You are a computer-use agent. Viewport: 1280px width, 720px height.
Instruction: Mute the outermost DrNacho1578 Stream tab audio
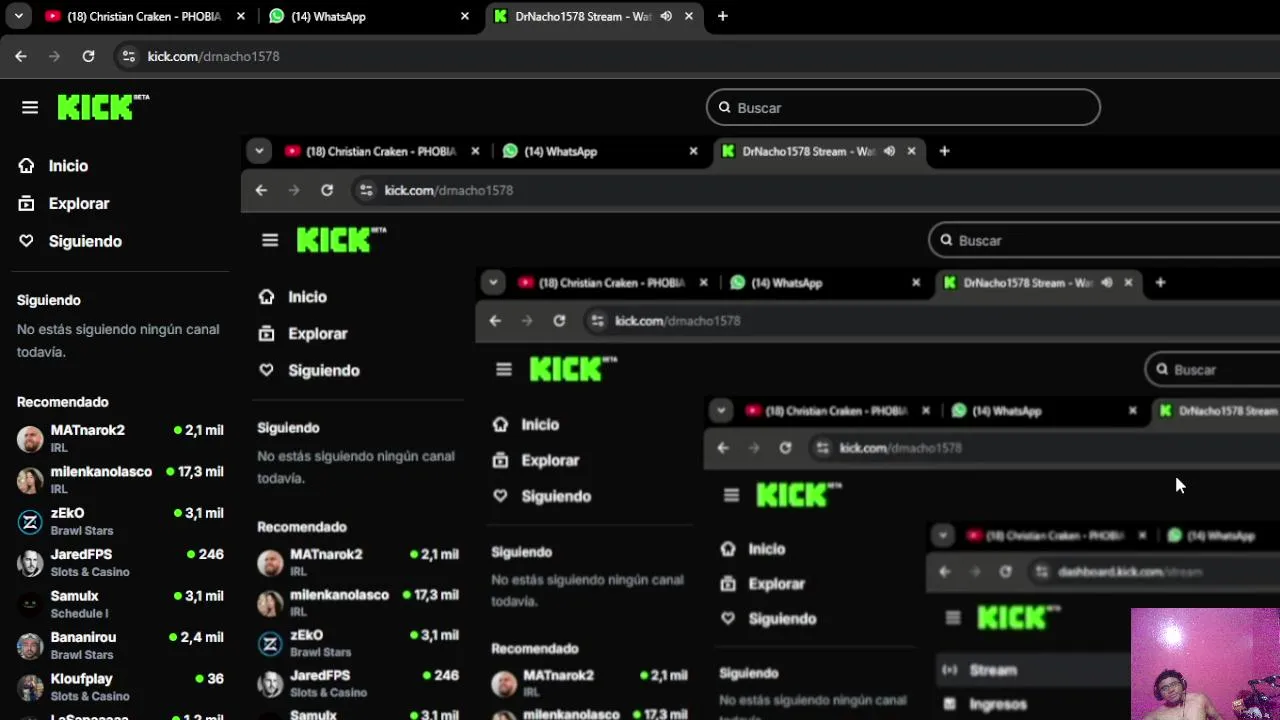[x=666, y=16]
